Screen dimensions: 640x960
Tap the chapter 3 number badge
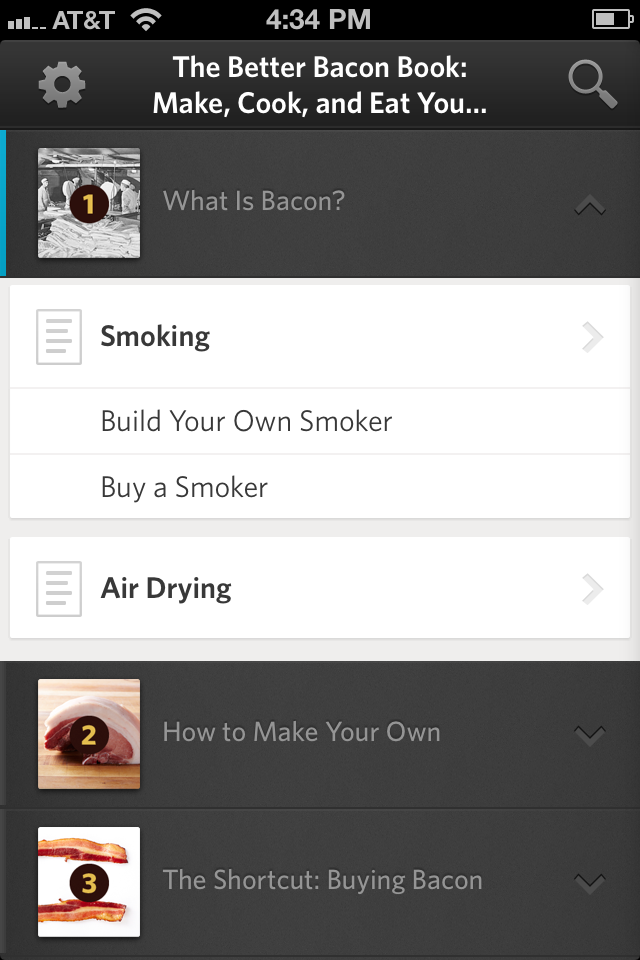(89, 882)
